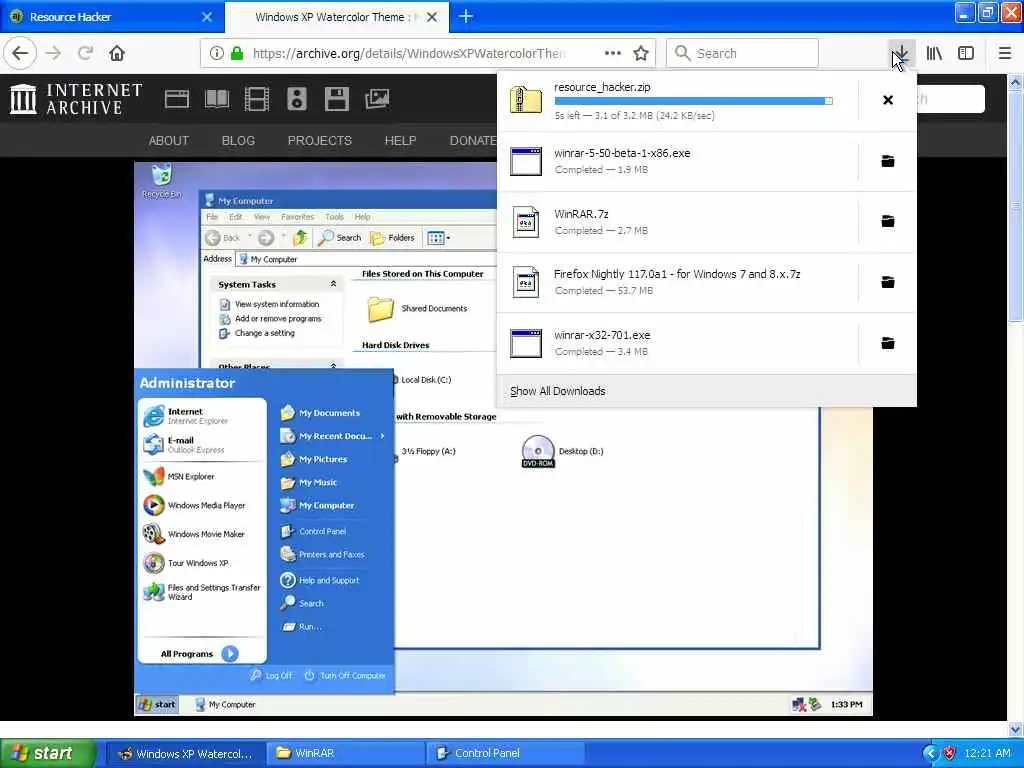The width and height of the screenshot is (1024, 768).
Task: Click the Watercolor theme screenshot image
Action: coord(503,439)
